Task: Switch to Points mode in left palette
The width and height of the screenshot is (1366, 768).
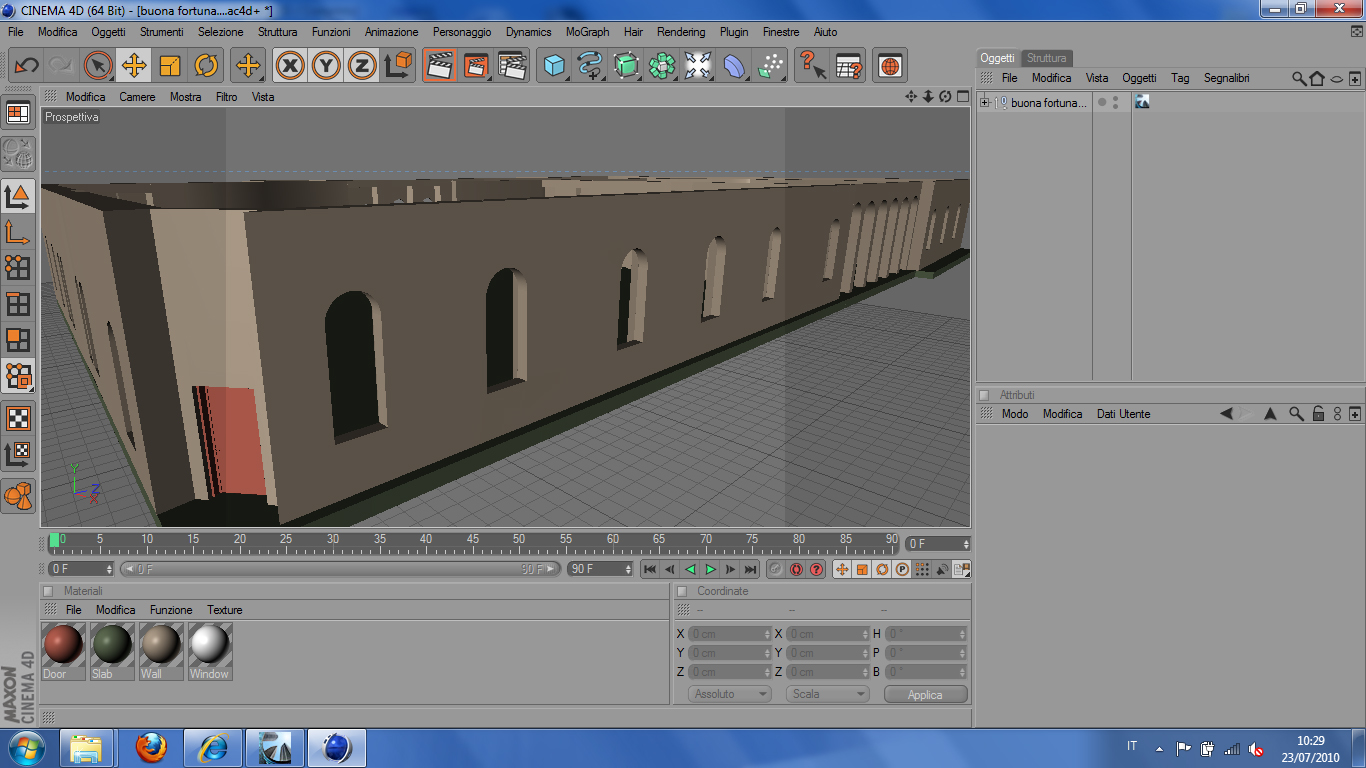Action: pyautogui.click(x=18, y=268)
